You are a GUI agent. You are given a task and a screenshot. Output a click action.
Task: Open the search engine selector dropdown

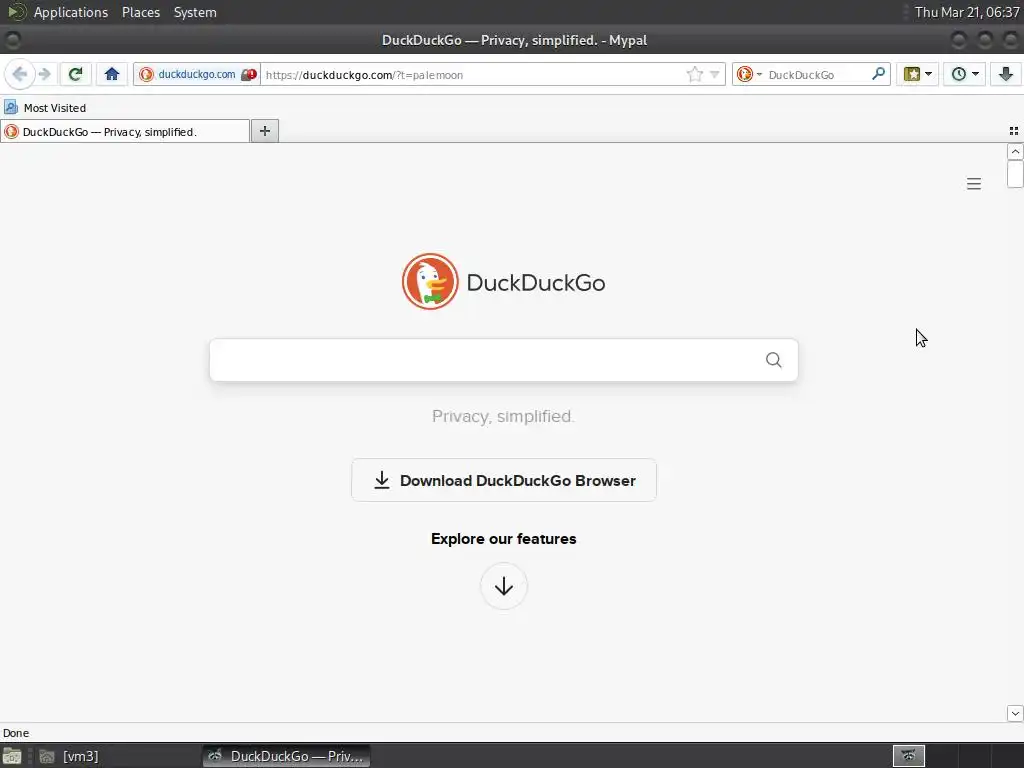pyautogui.click(x=749, y=74)
